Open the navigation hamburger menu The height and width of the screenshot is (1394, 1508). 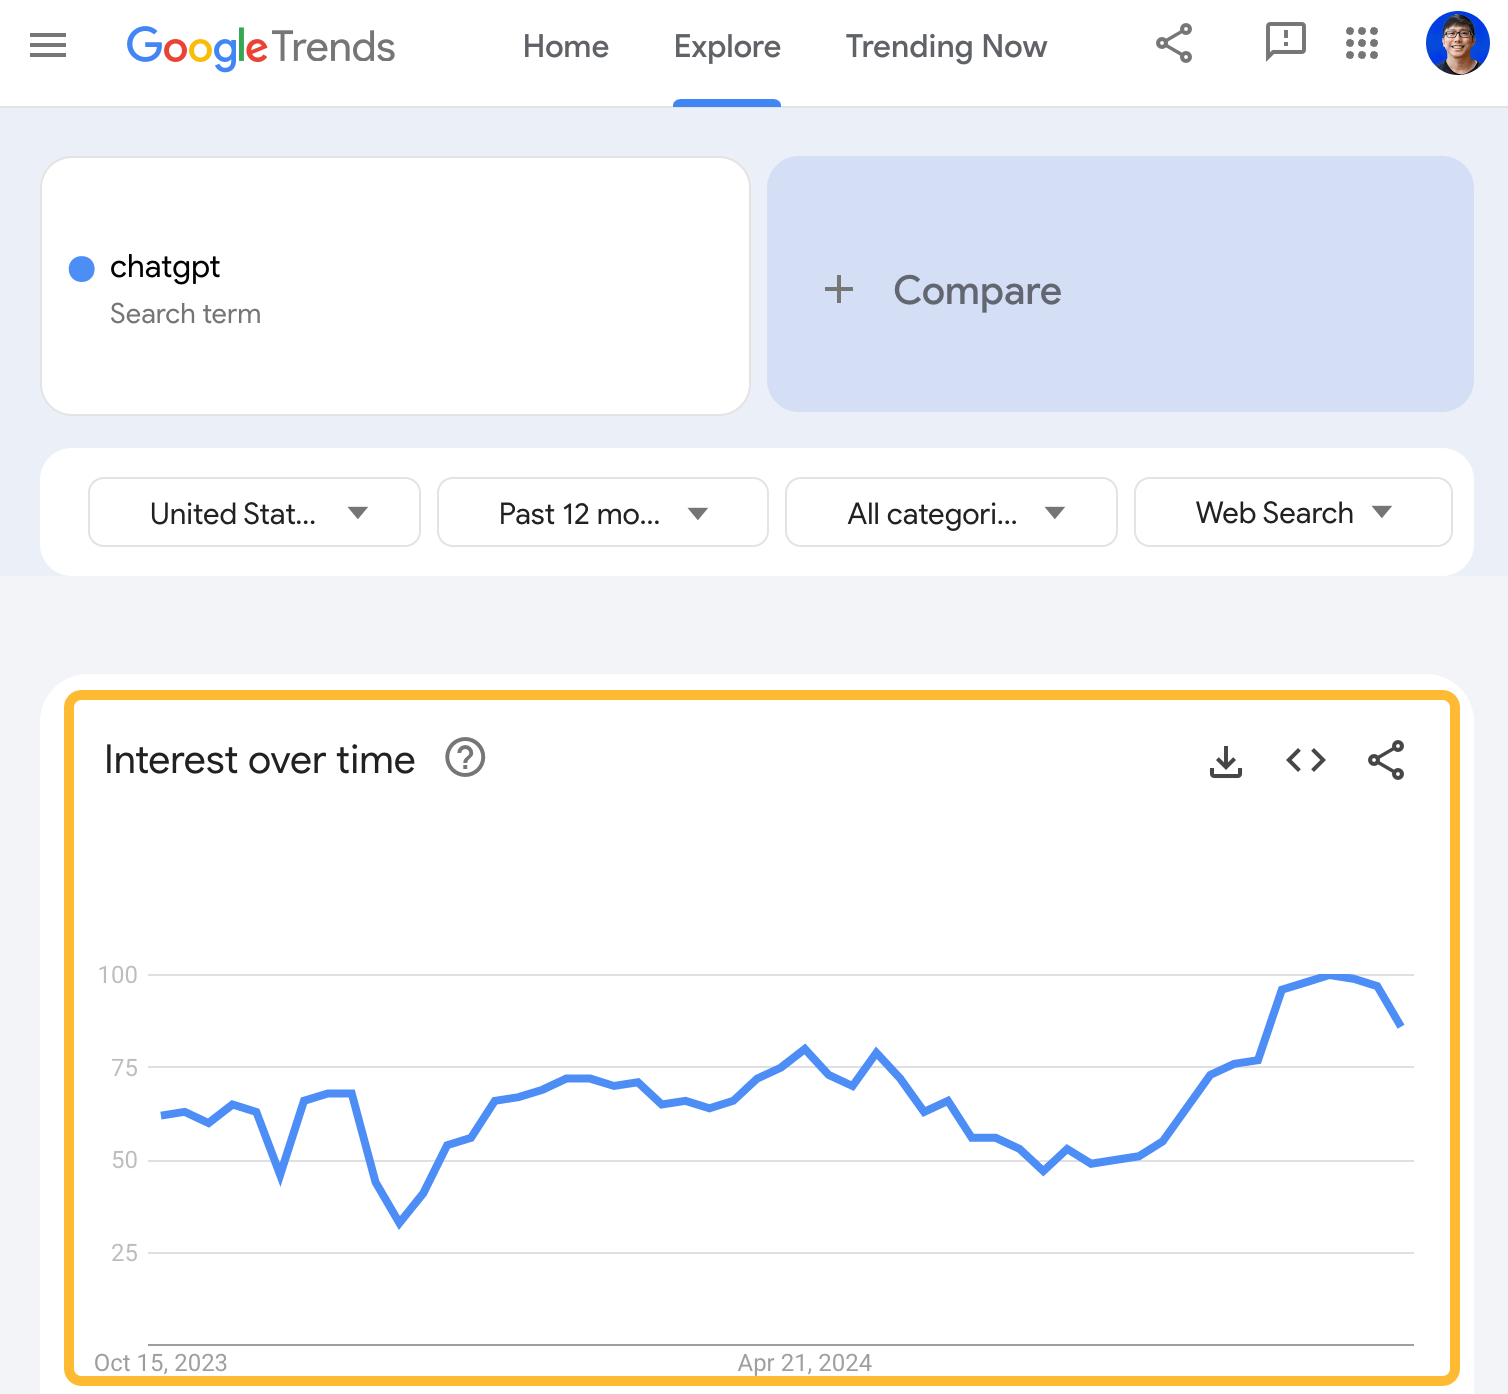47,46
